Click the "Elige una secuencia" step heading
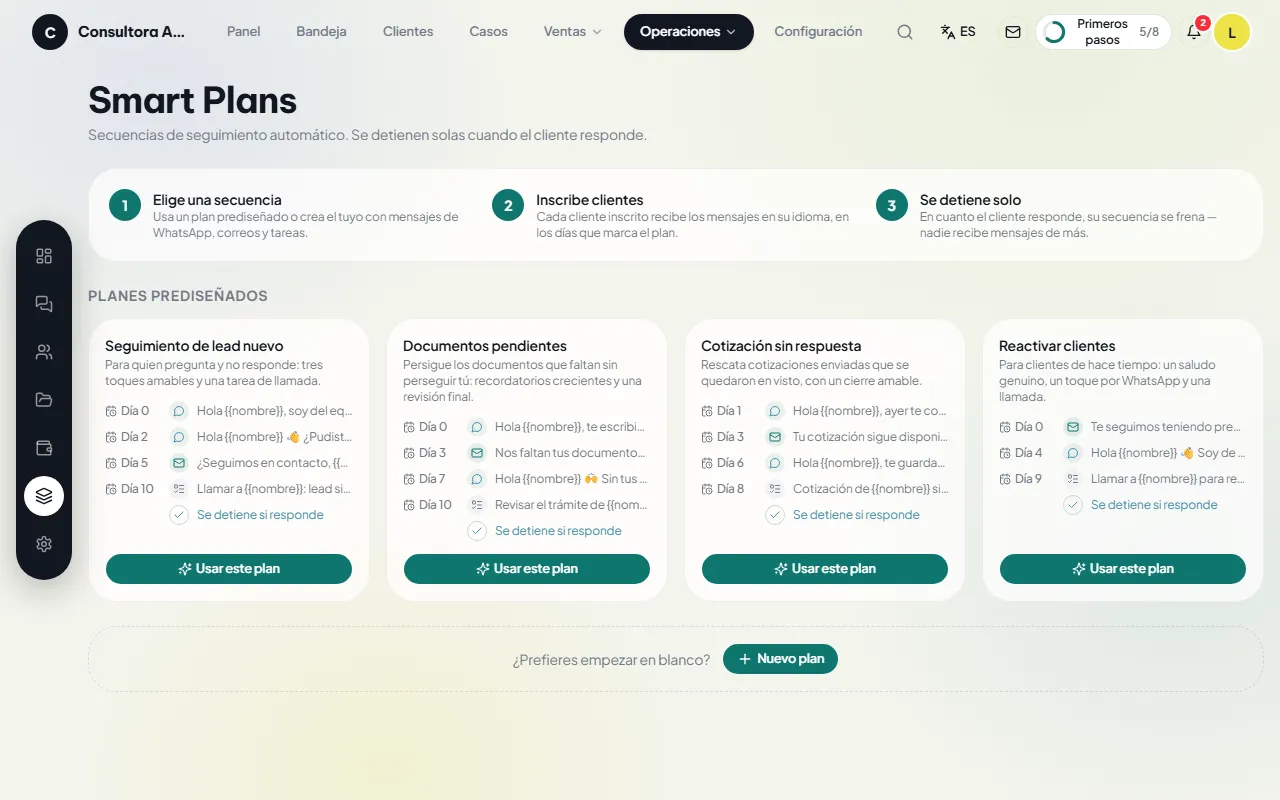 pyautogui.click(x=217, y=200)
